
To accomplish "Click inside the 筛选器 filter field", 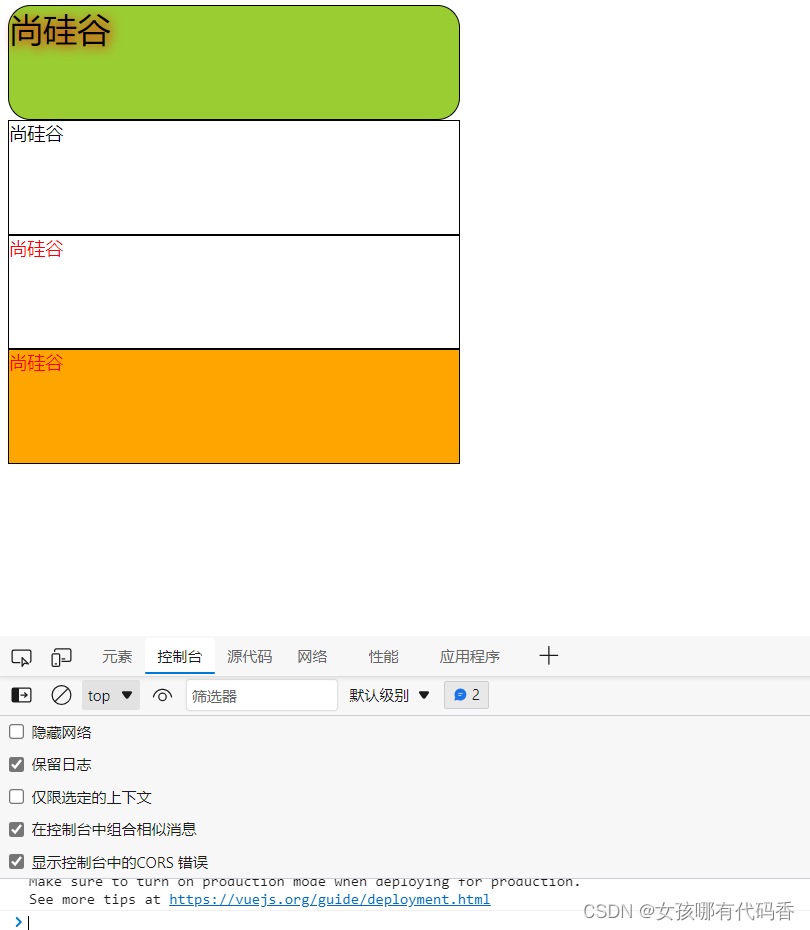I will (x=261, y=695).
